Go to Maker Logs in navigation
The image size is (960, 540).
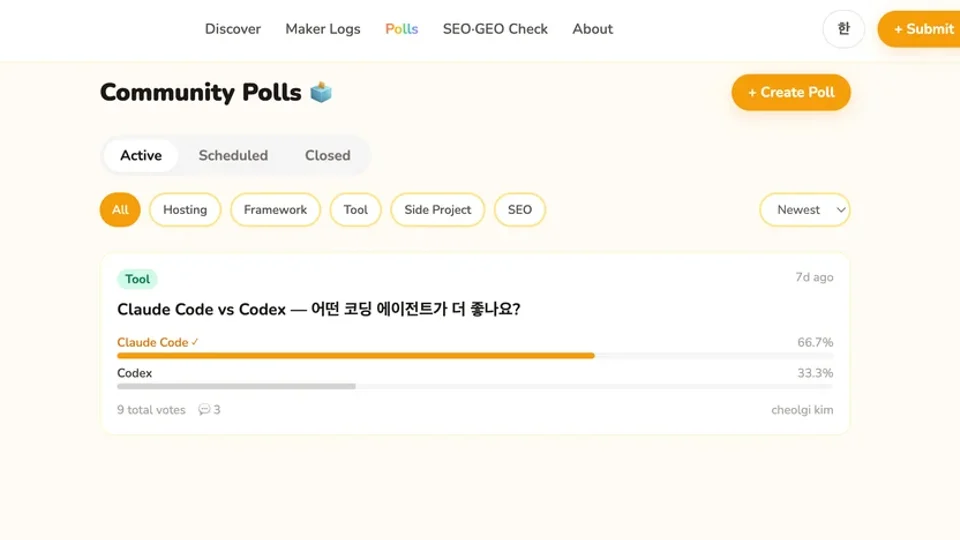click(x=323, y=29)
